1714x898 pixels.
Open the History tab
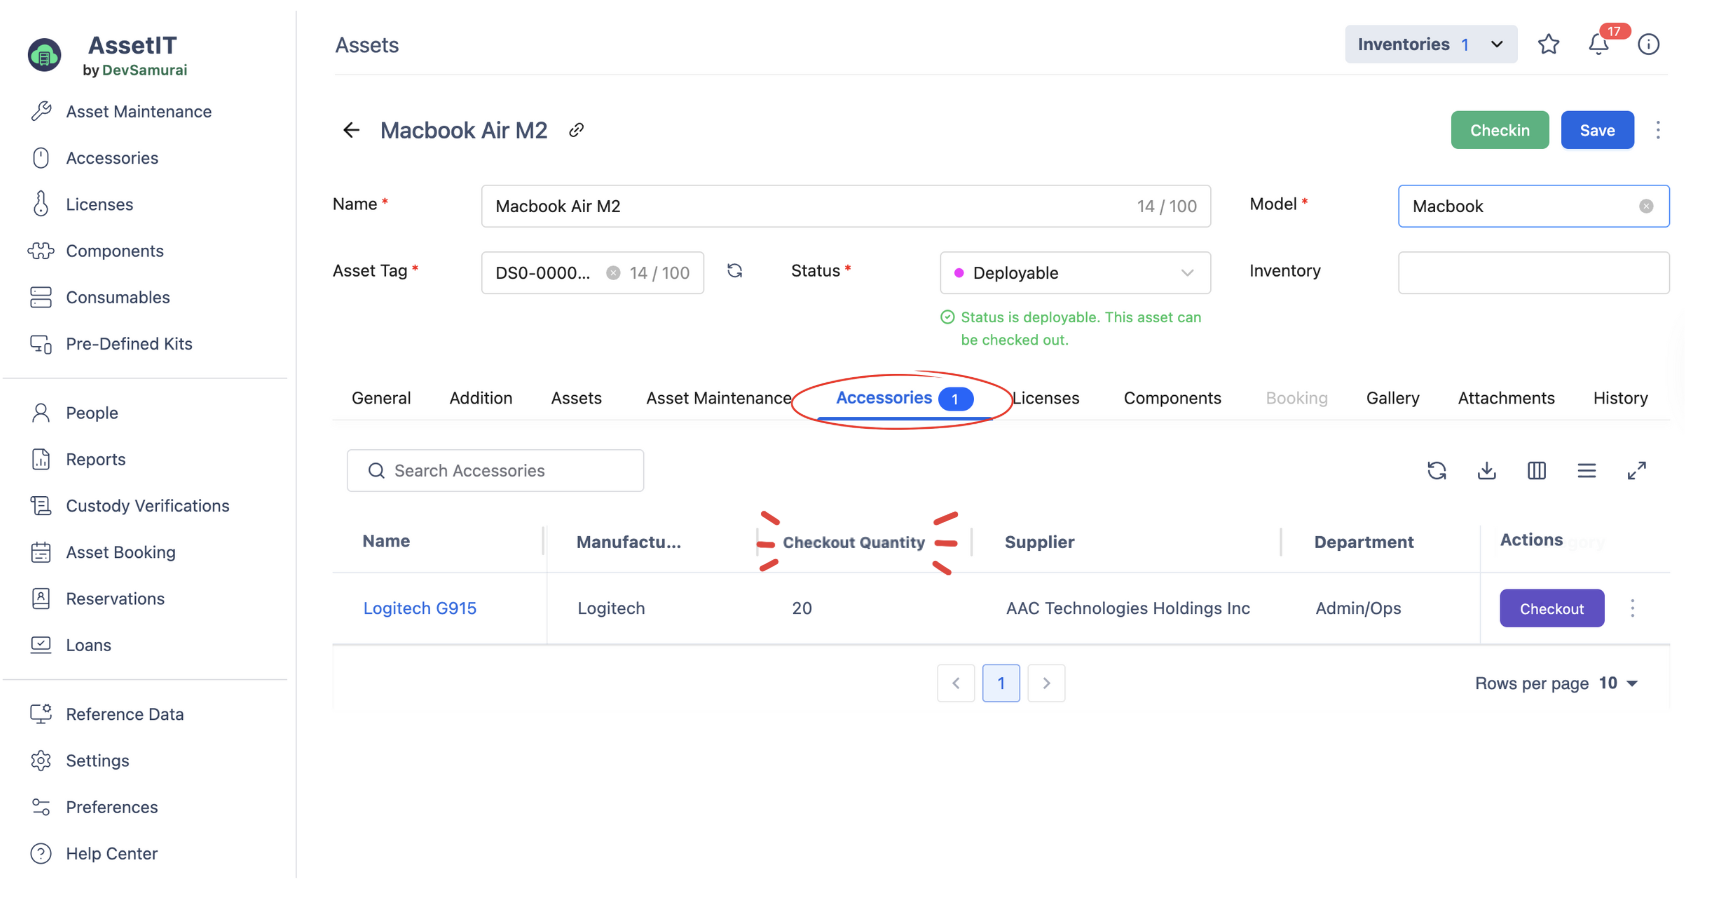pyautogui.click(x=1620, y=398)
